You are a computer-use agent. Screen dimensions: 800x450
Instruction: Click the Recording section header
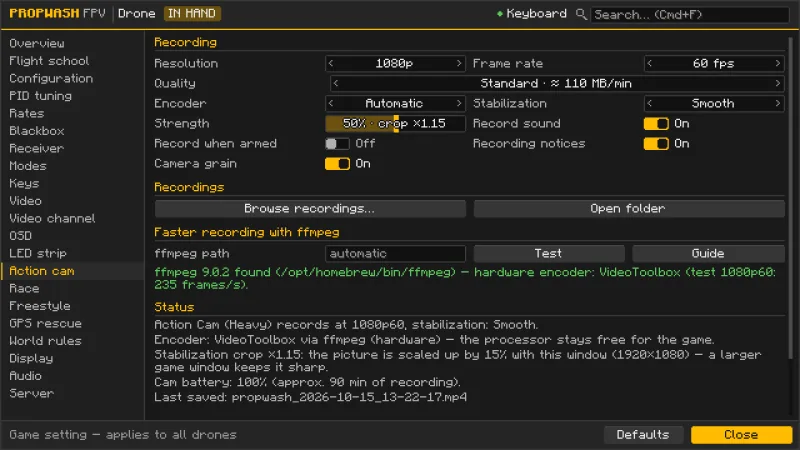point(185,42)
